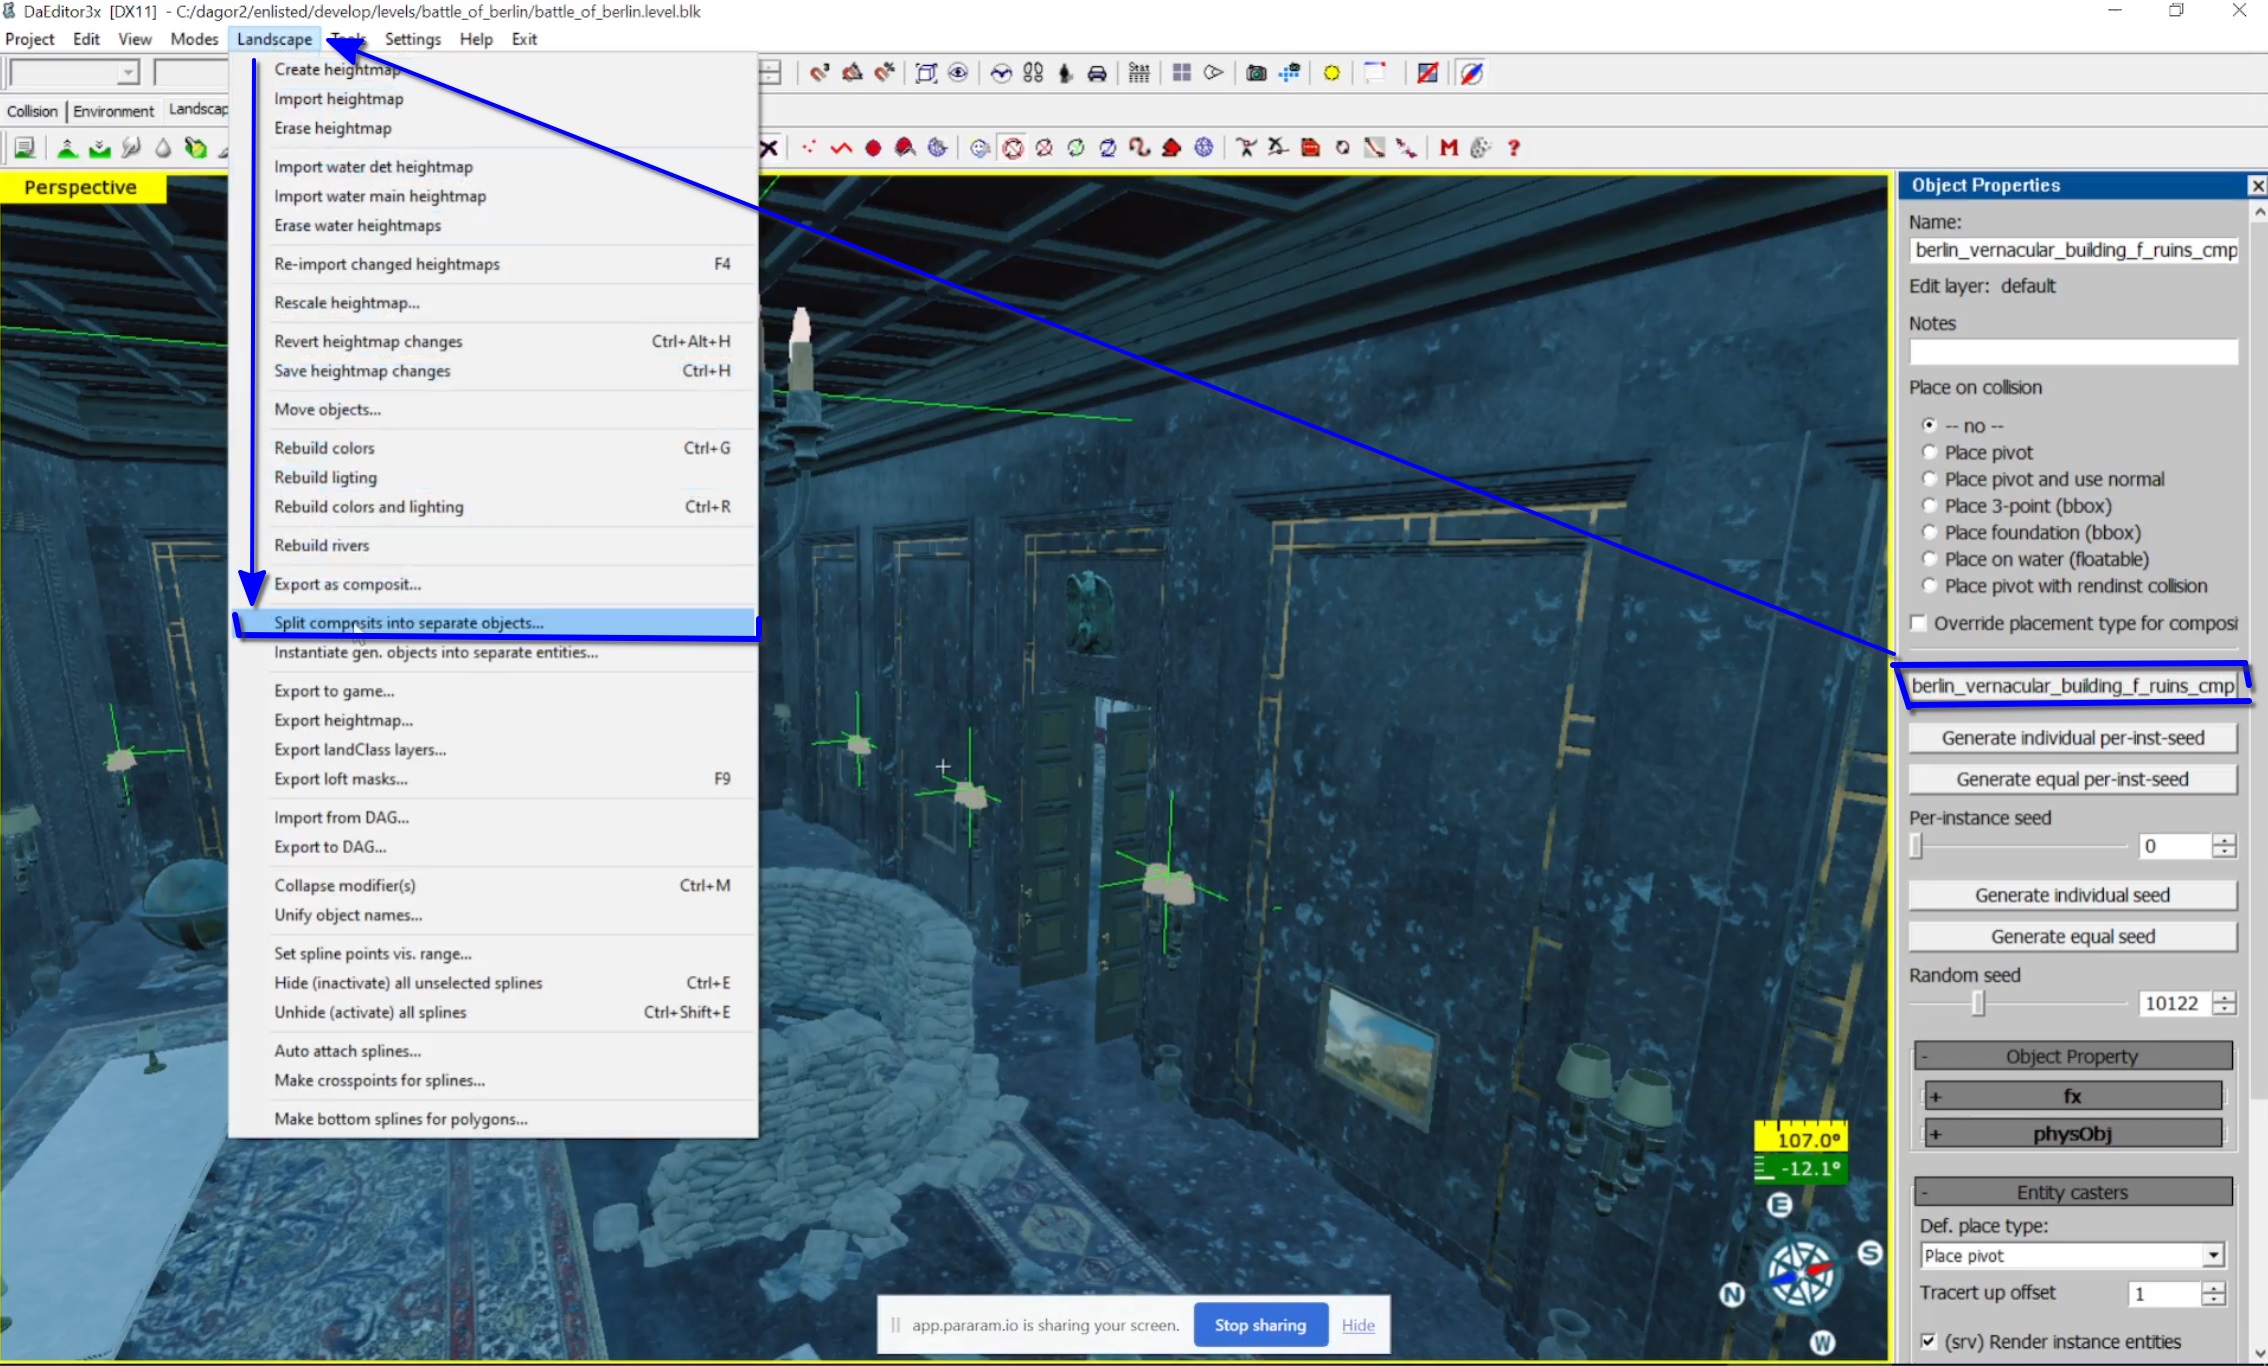Adjust the Random seed slider handle
Viewport: 2268px width, 1366px height.
(1977, 1004)
